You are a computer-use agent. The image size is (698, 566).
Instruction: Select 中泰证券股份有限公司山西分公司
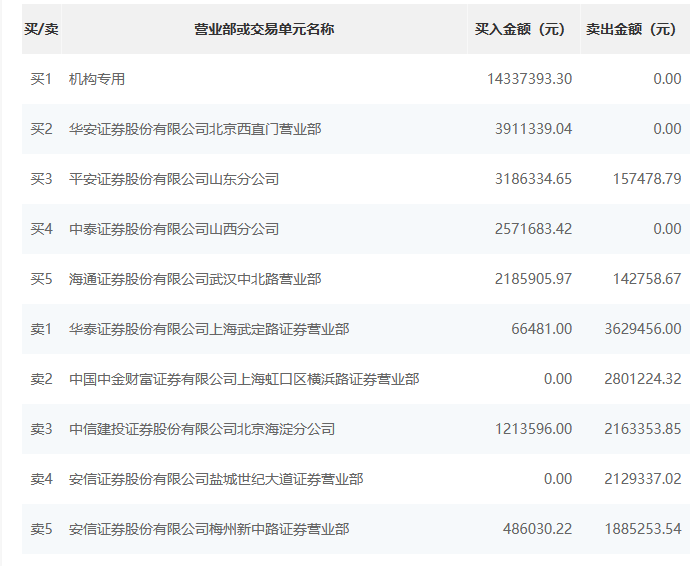(174, 229)
